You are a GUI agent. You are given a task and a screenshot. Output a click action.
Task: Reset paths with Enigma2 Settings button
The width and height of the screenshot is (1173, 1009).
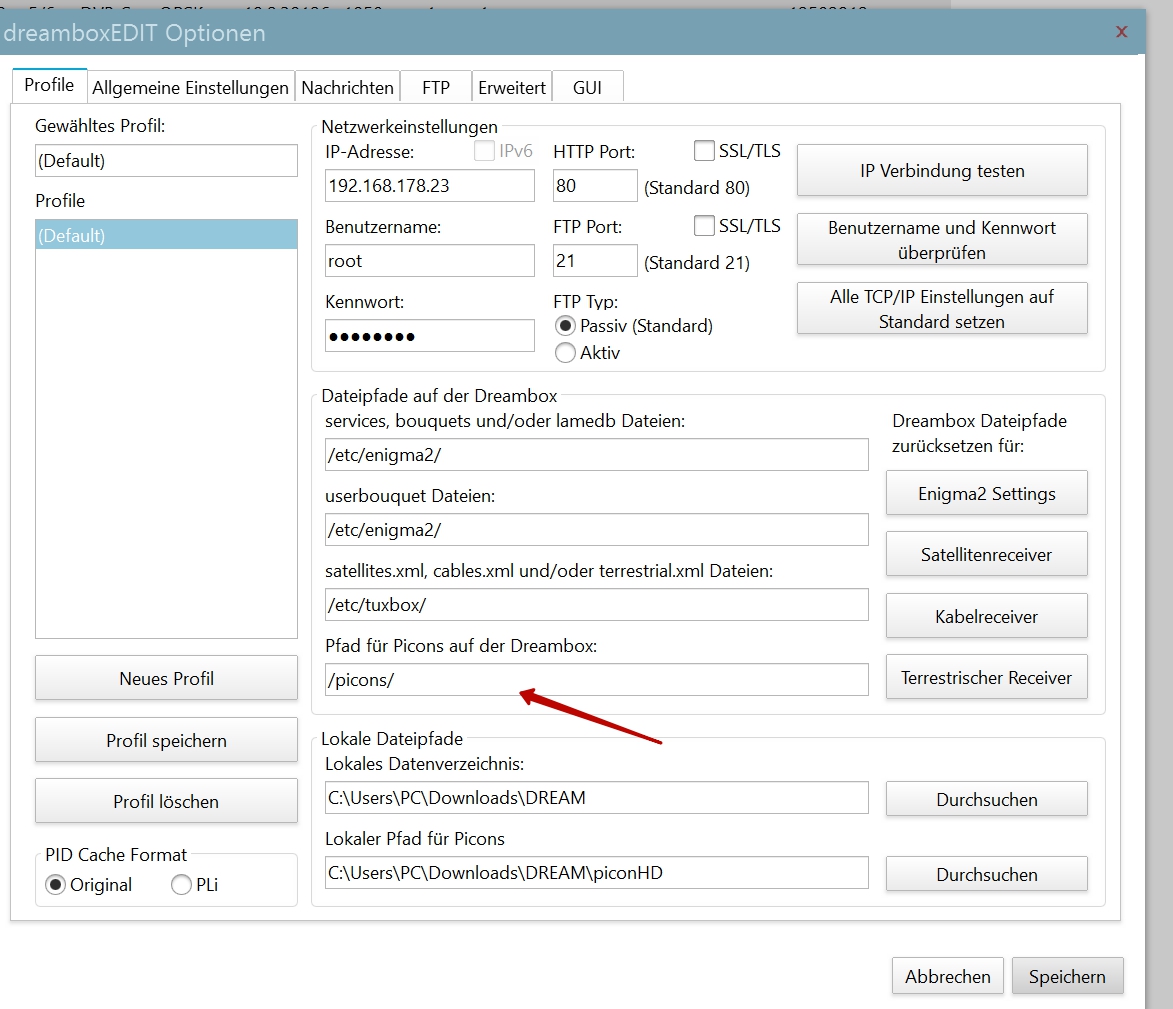click(986, 494)
